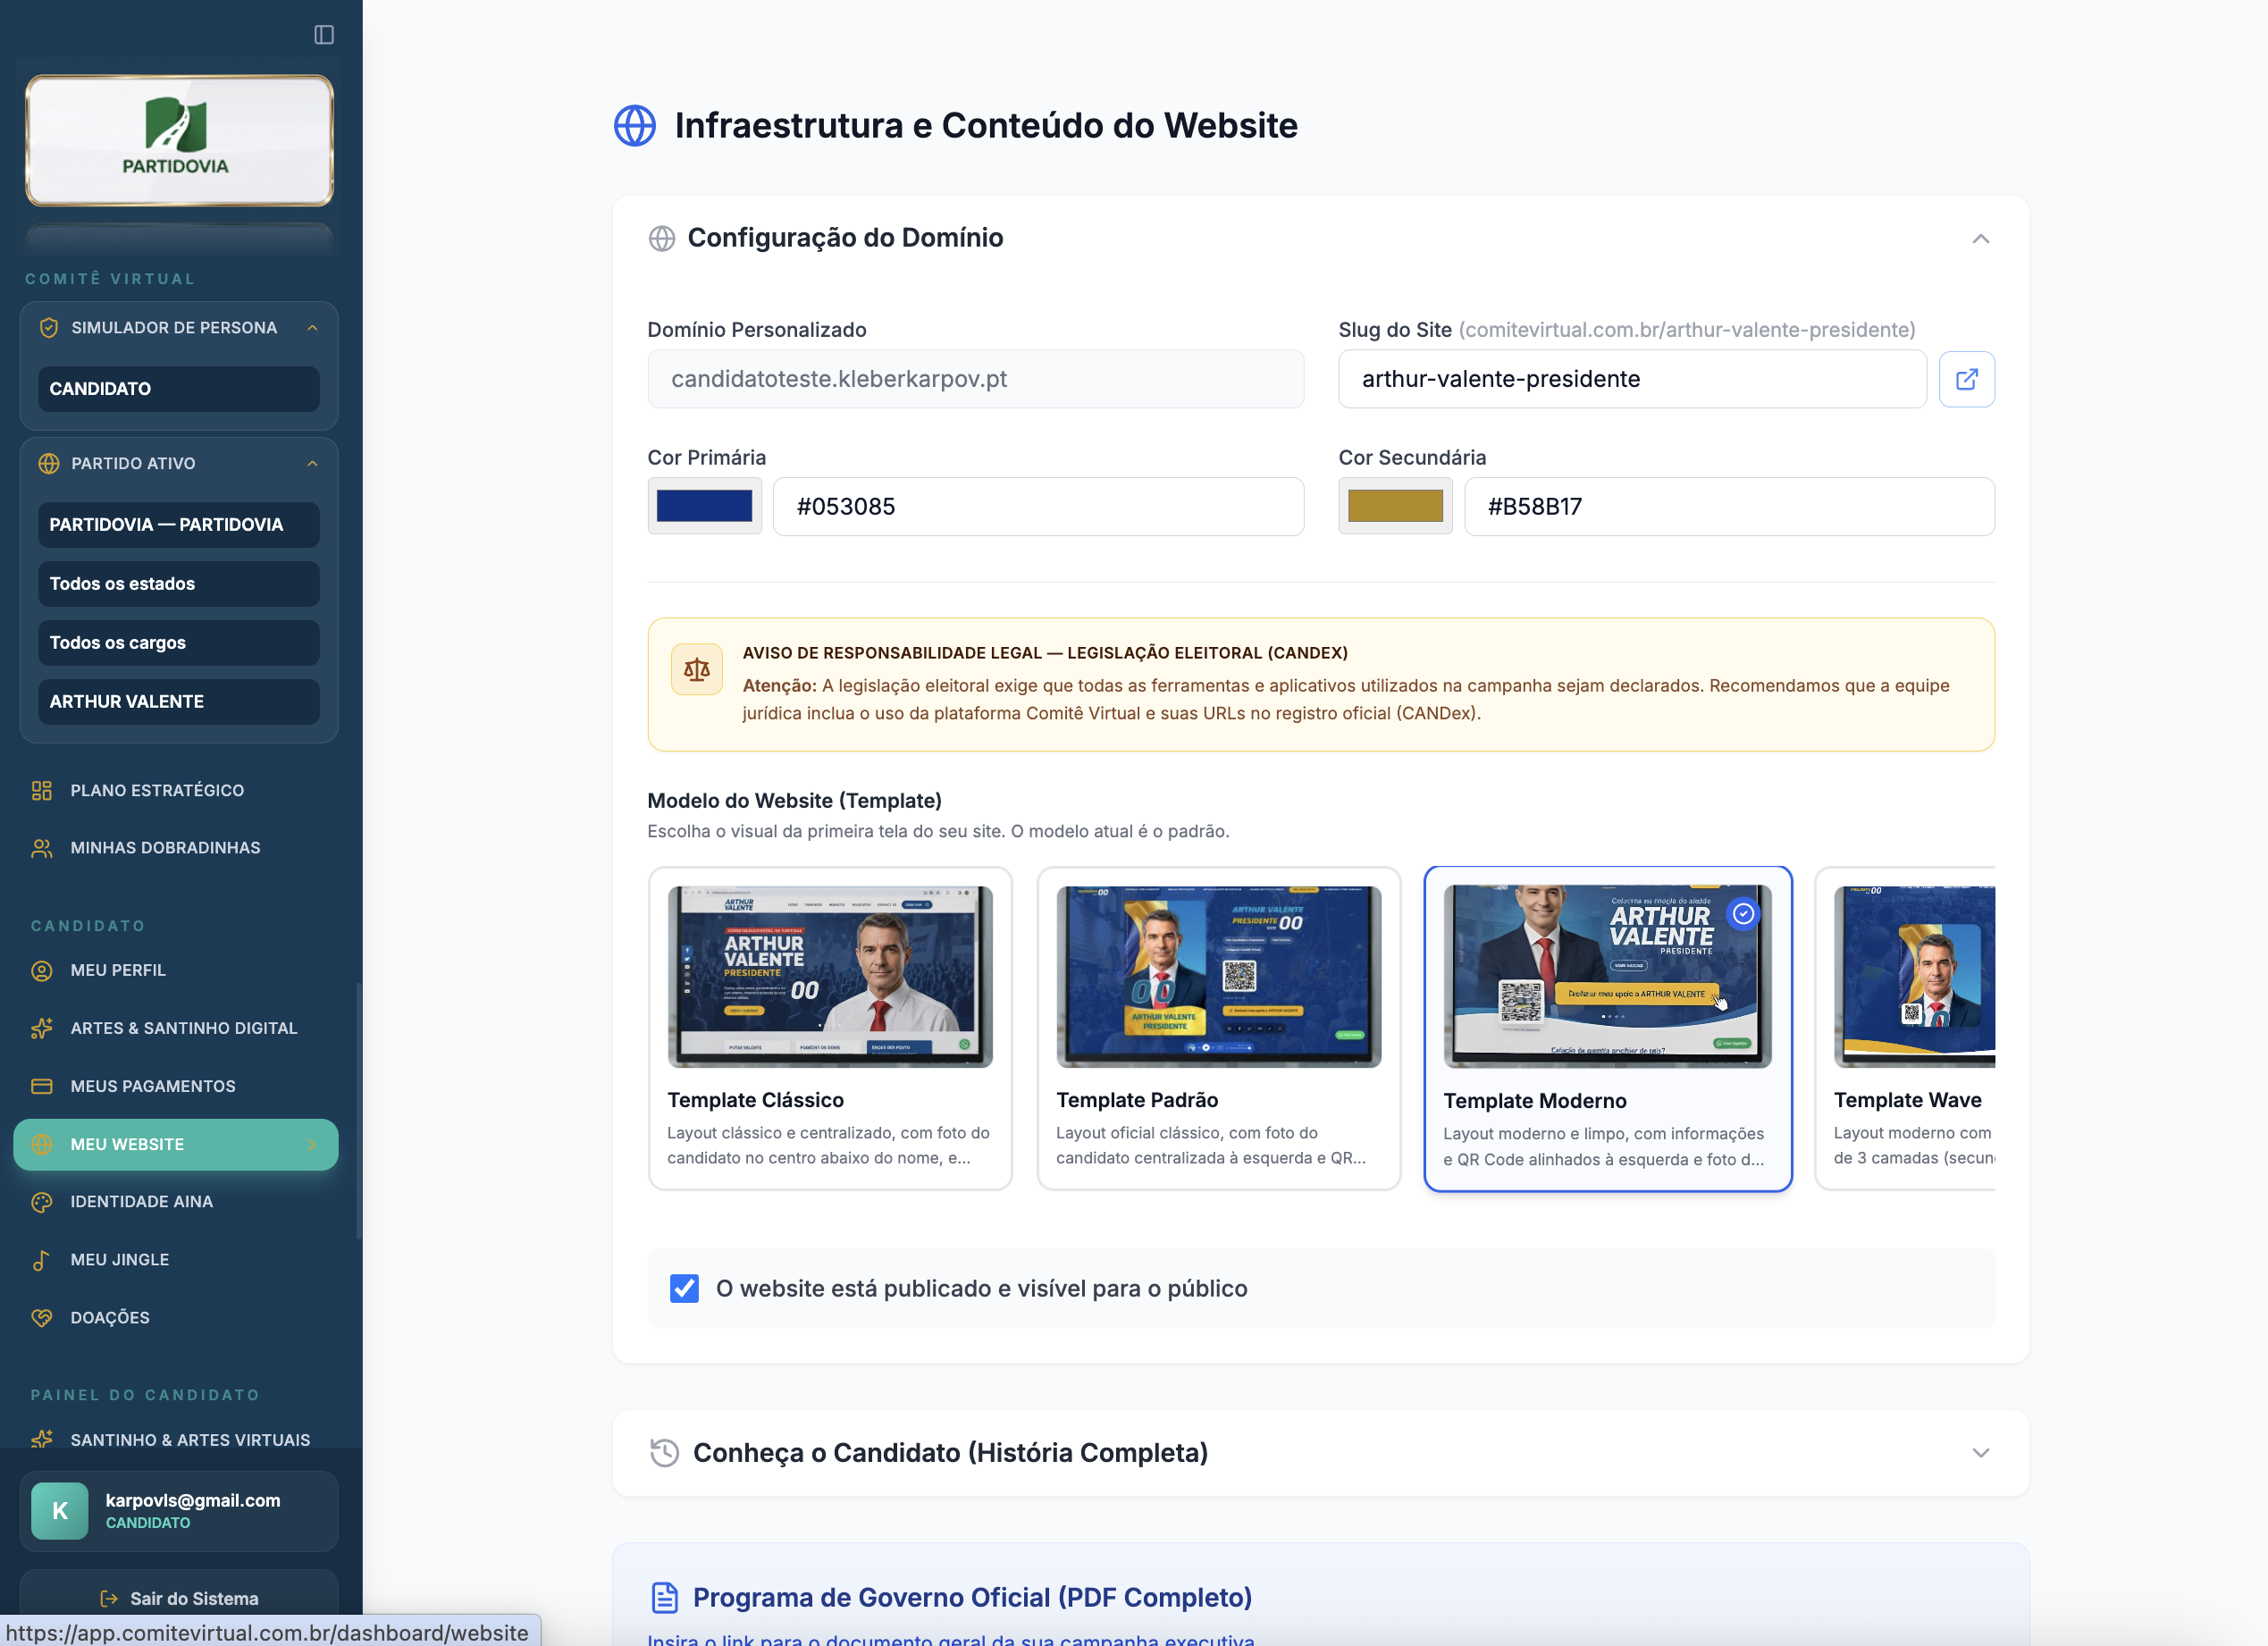Screen dimensions: 2268x1646
Task: Select the Template Clássico card
Action: [x=830, y=1028]
